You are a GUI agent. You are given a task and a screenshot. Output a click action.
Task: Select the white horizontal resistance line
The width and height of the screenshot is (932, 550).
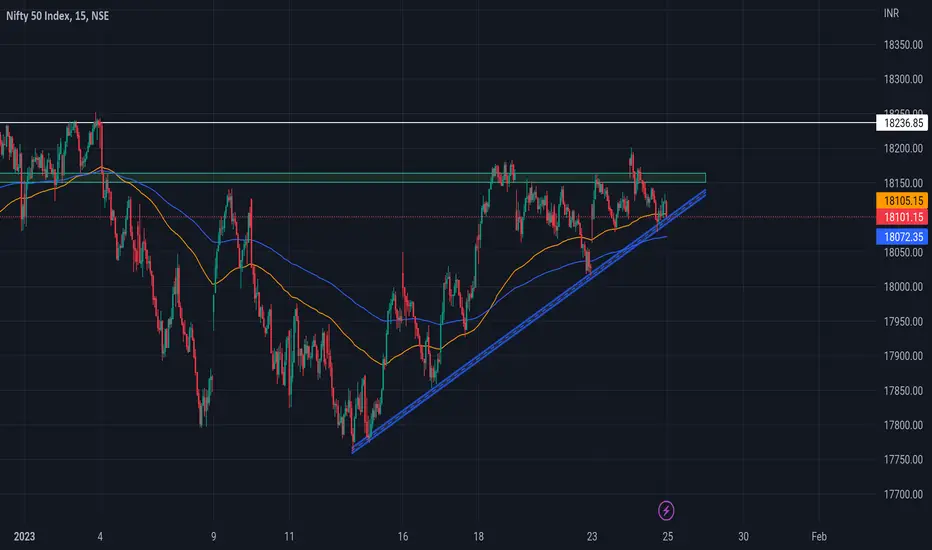click(x=438, y=123)
